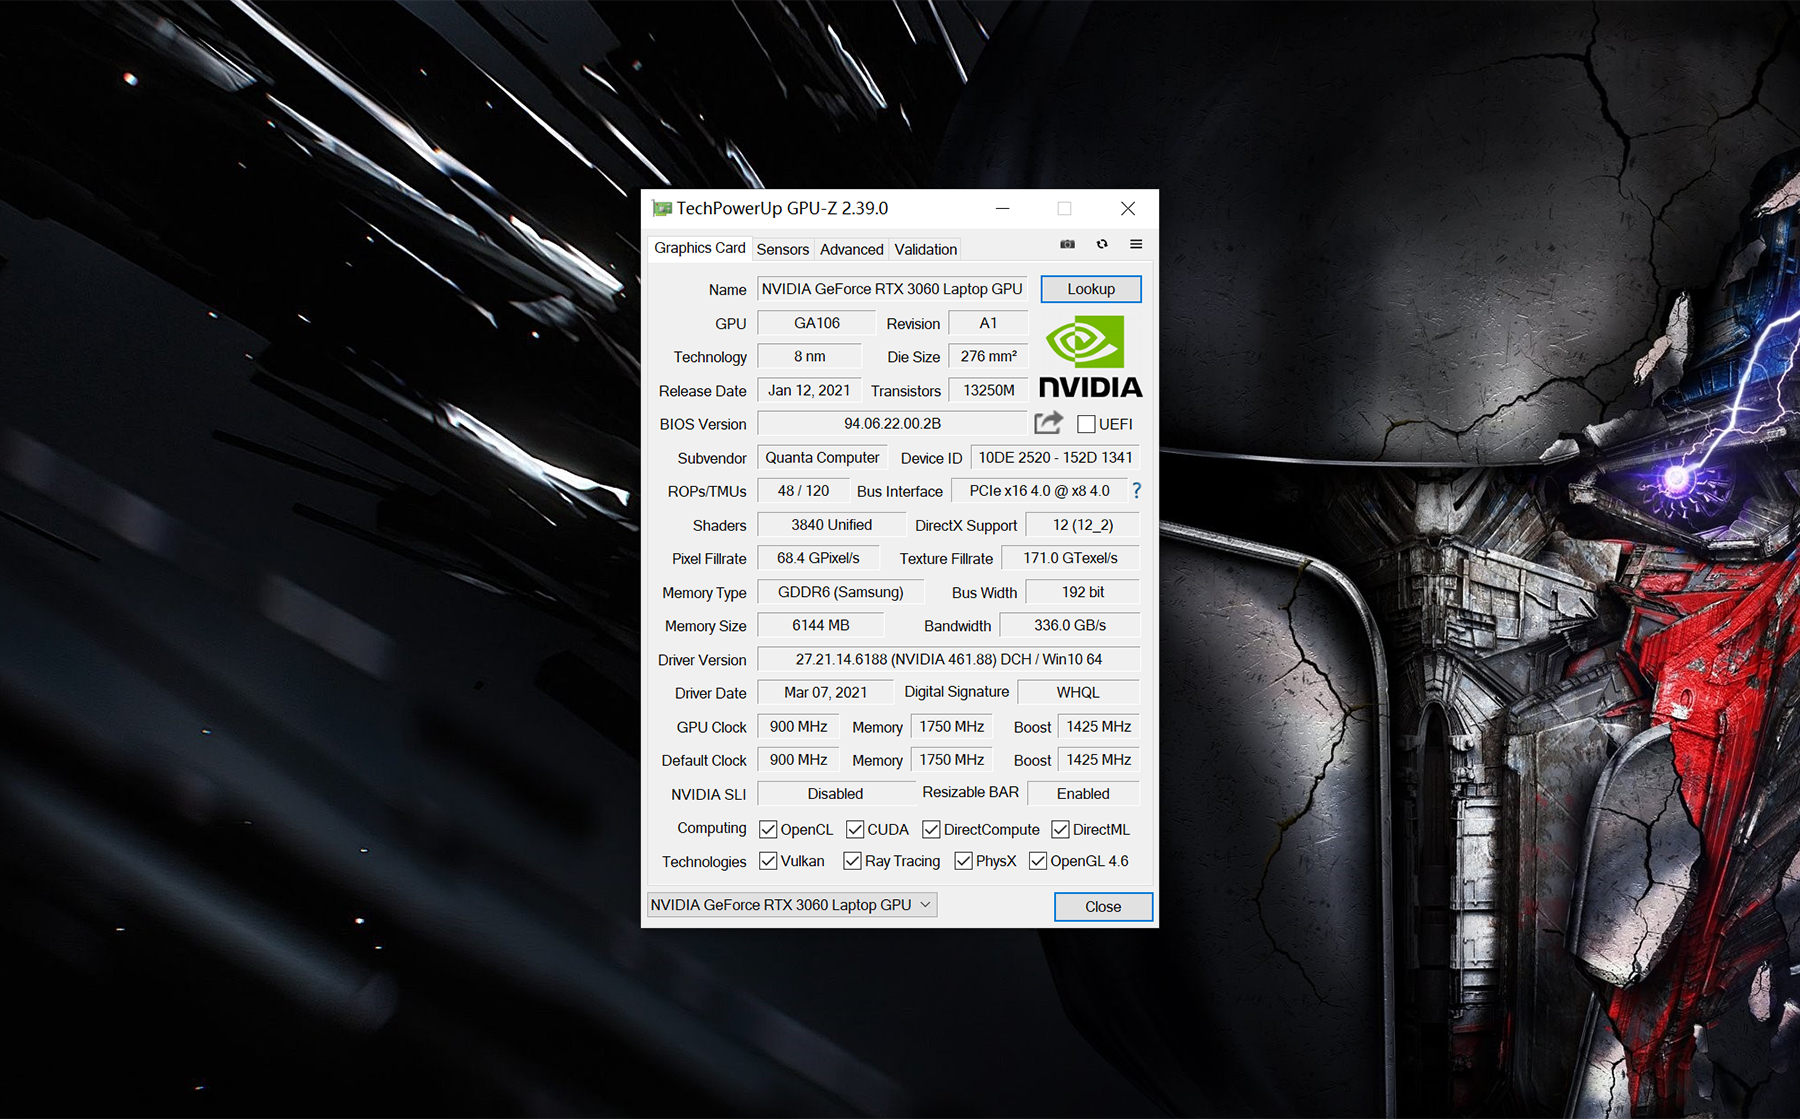Close the GPU-Z window with X

pyautogui.click(x=1127, y=208)
